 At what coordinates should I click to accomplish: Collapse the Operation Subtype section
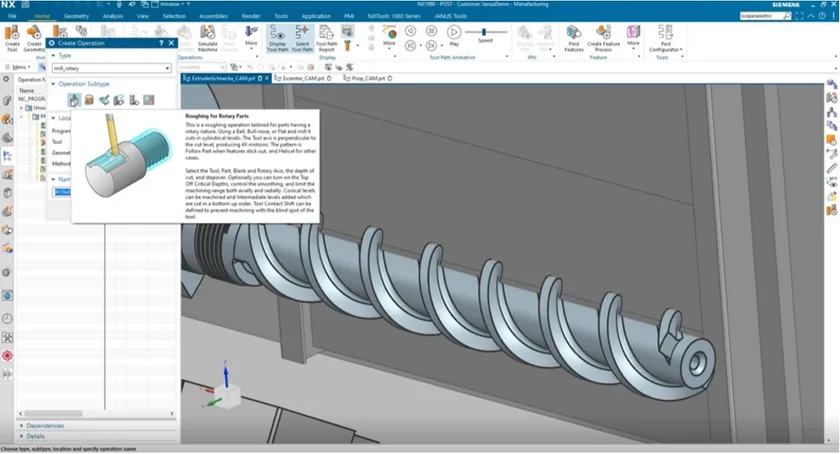click(x=53, y=84)
